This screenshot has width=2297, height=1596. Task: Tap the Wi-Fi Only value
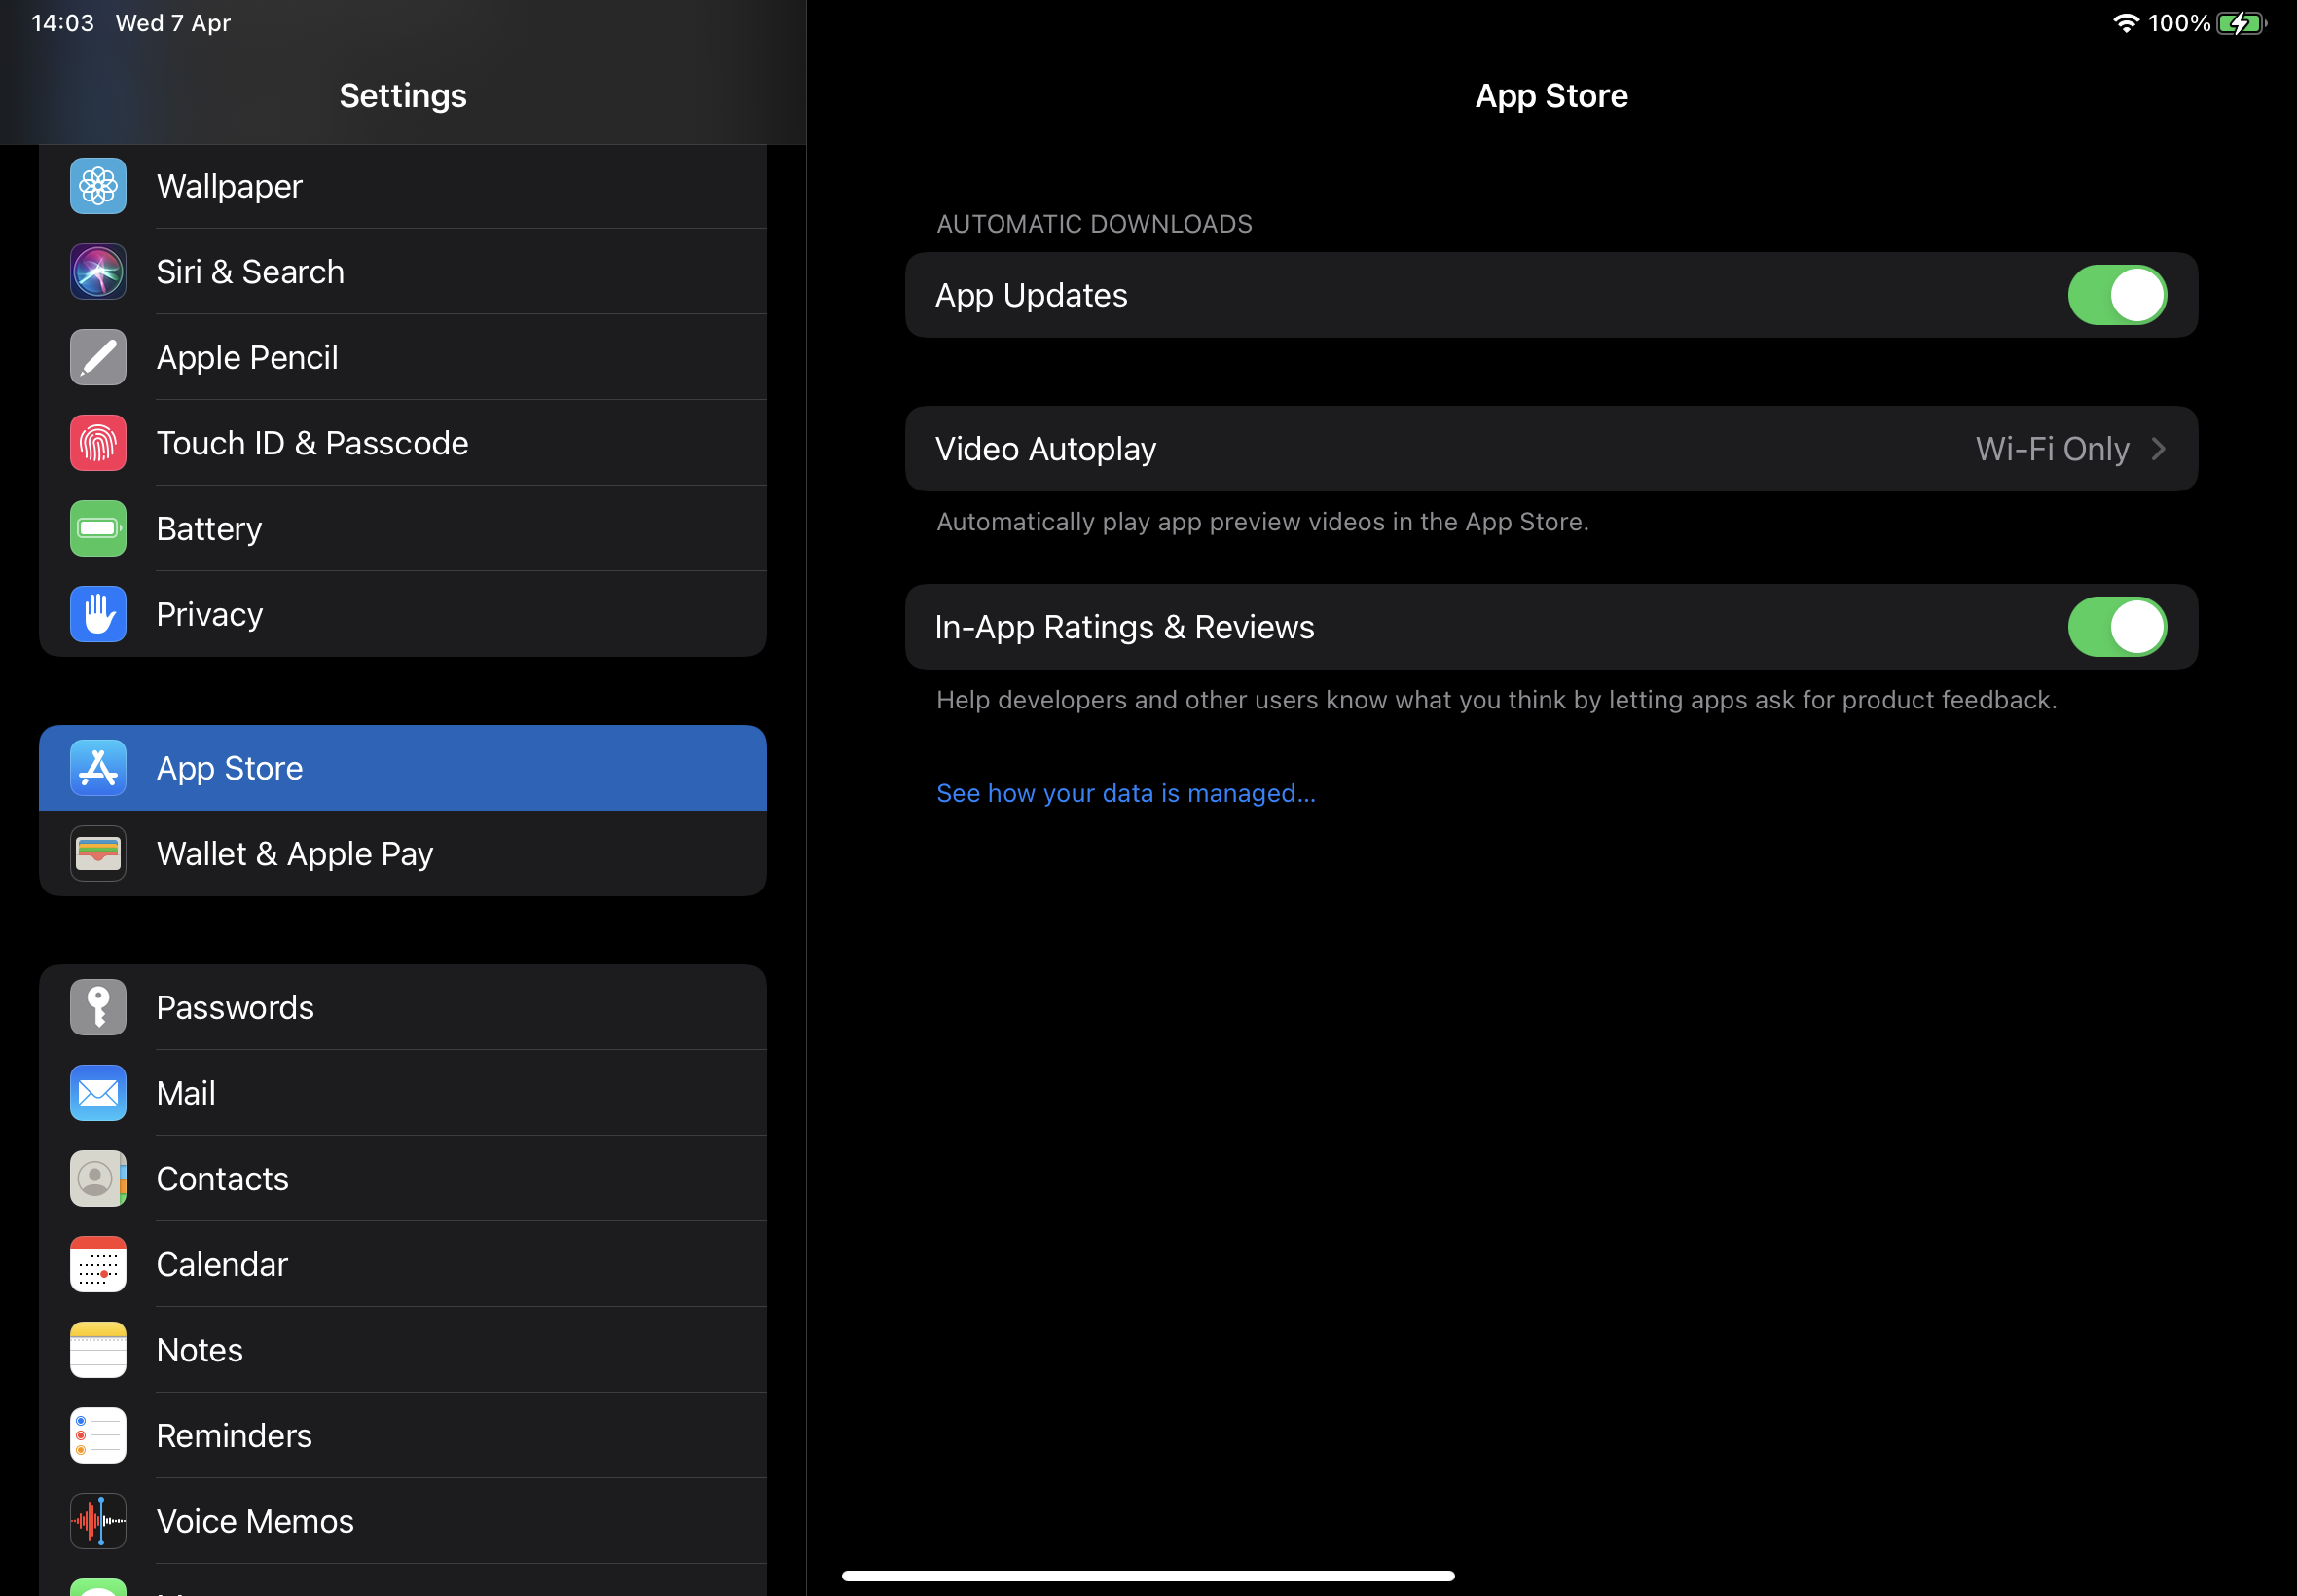(2052, 449)
